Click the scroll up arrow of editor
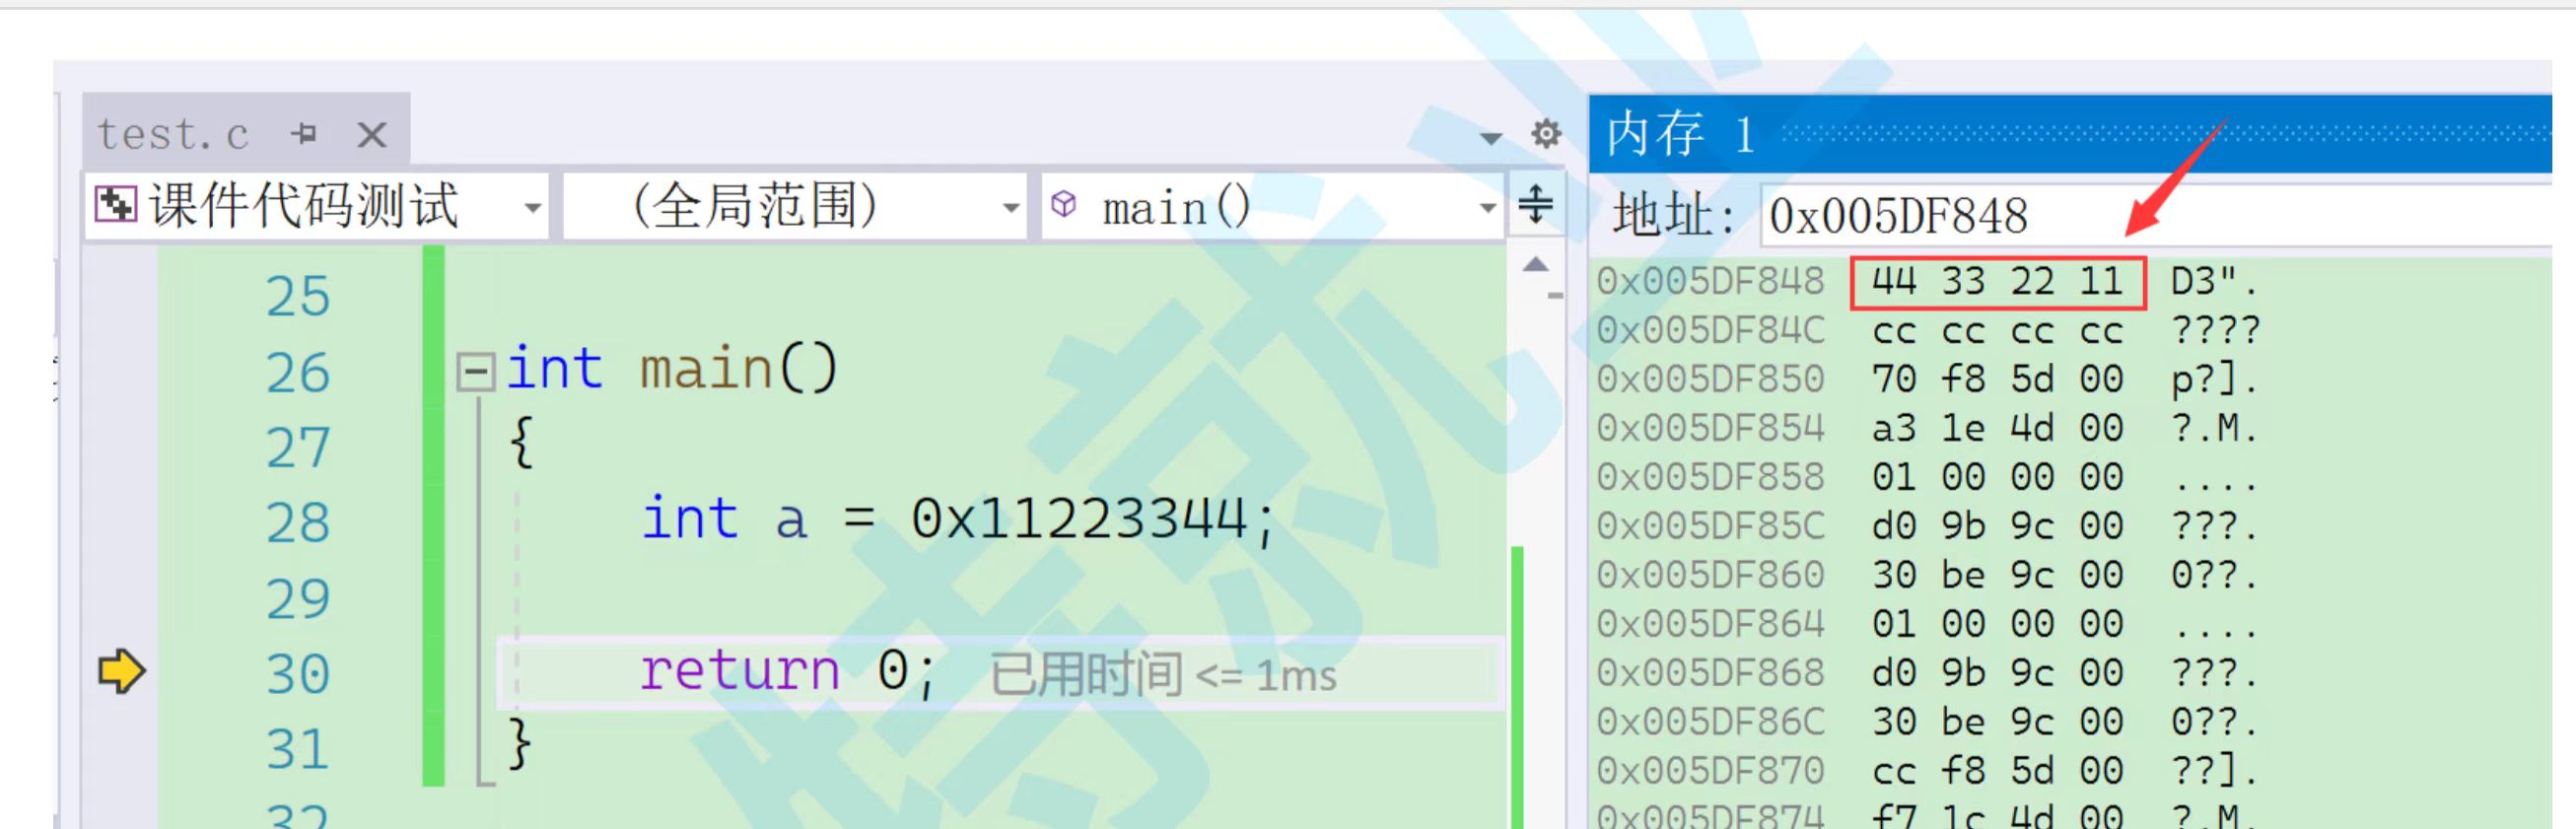 pos(1535,265)
